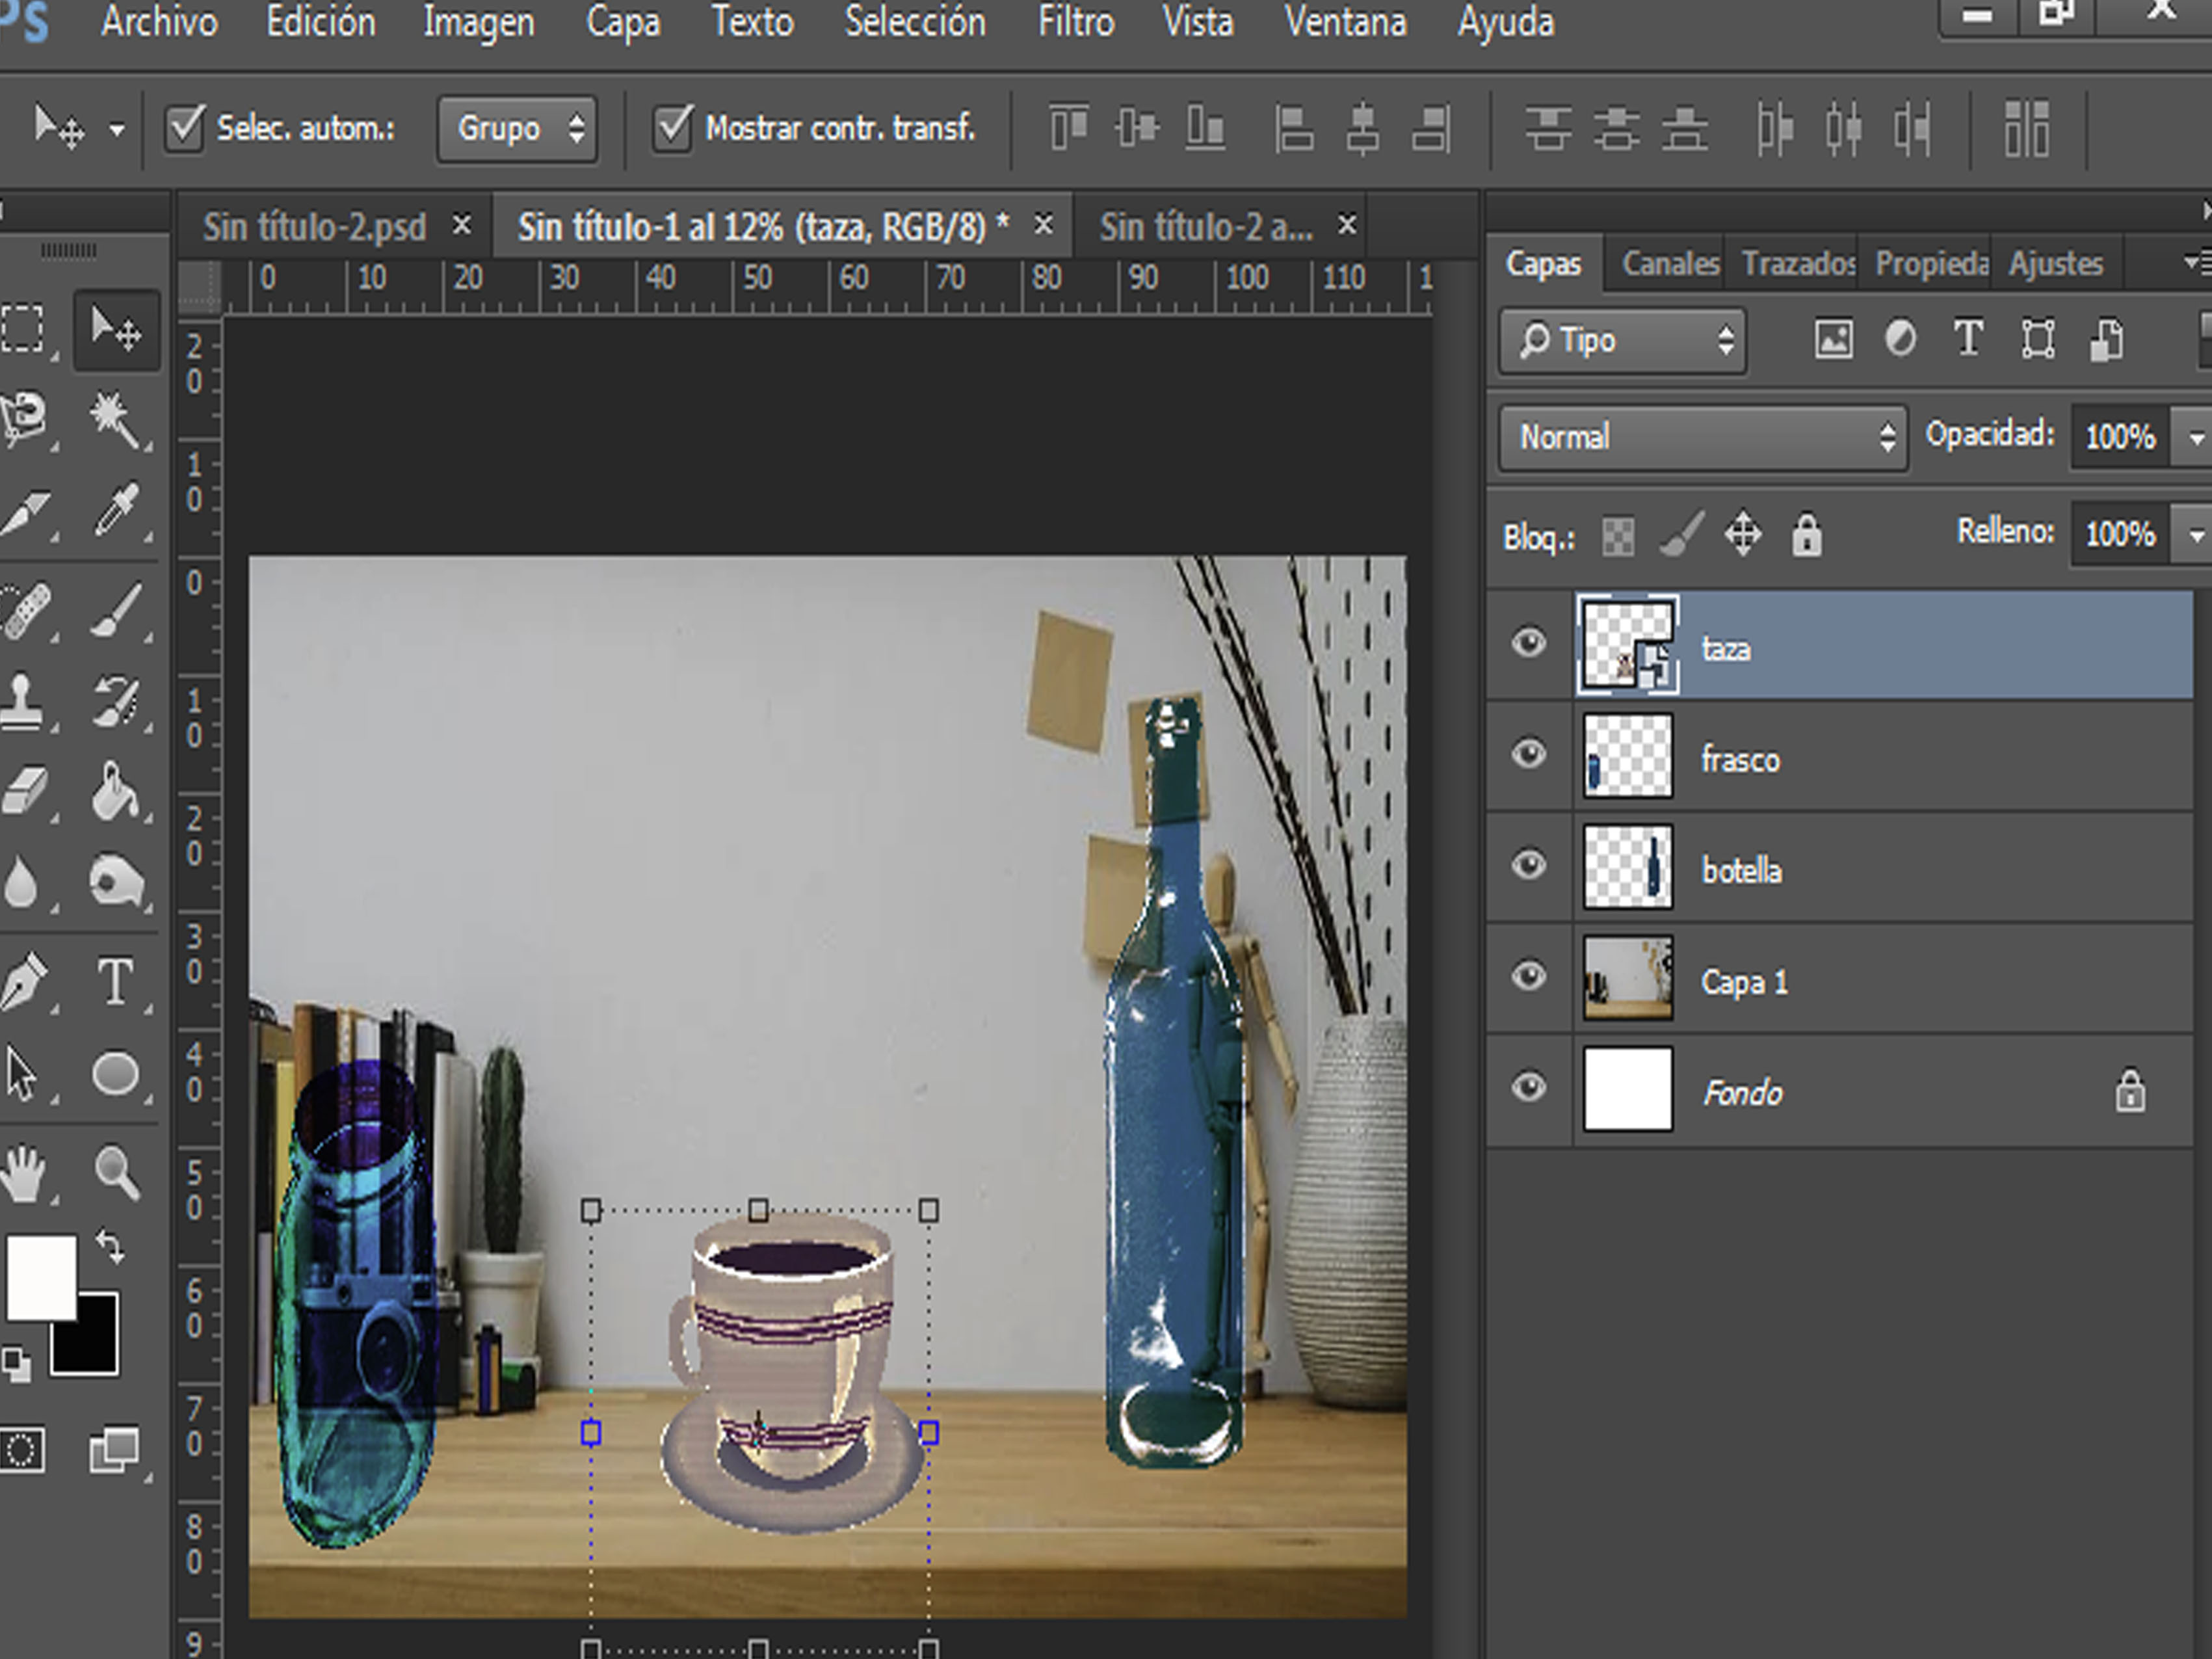2212x1659 pixels.
Task: Filter layers by adjustment layer type
Action: pos(1900,339)
